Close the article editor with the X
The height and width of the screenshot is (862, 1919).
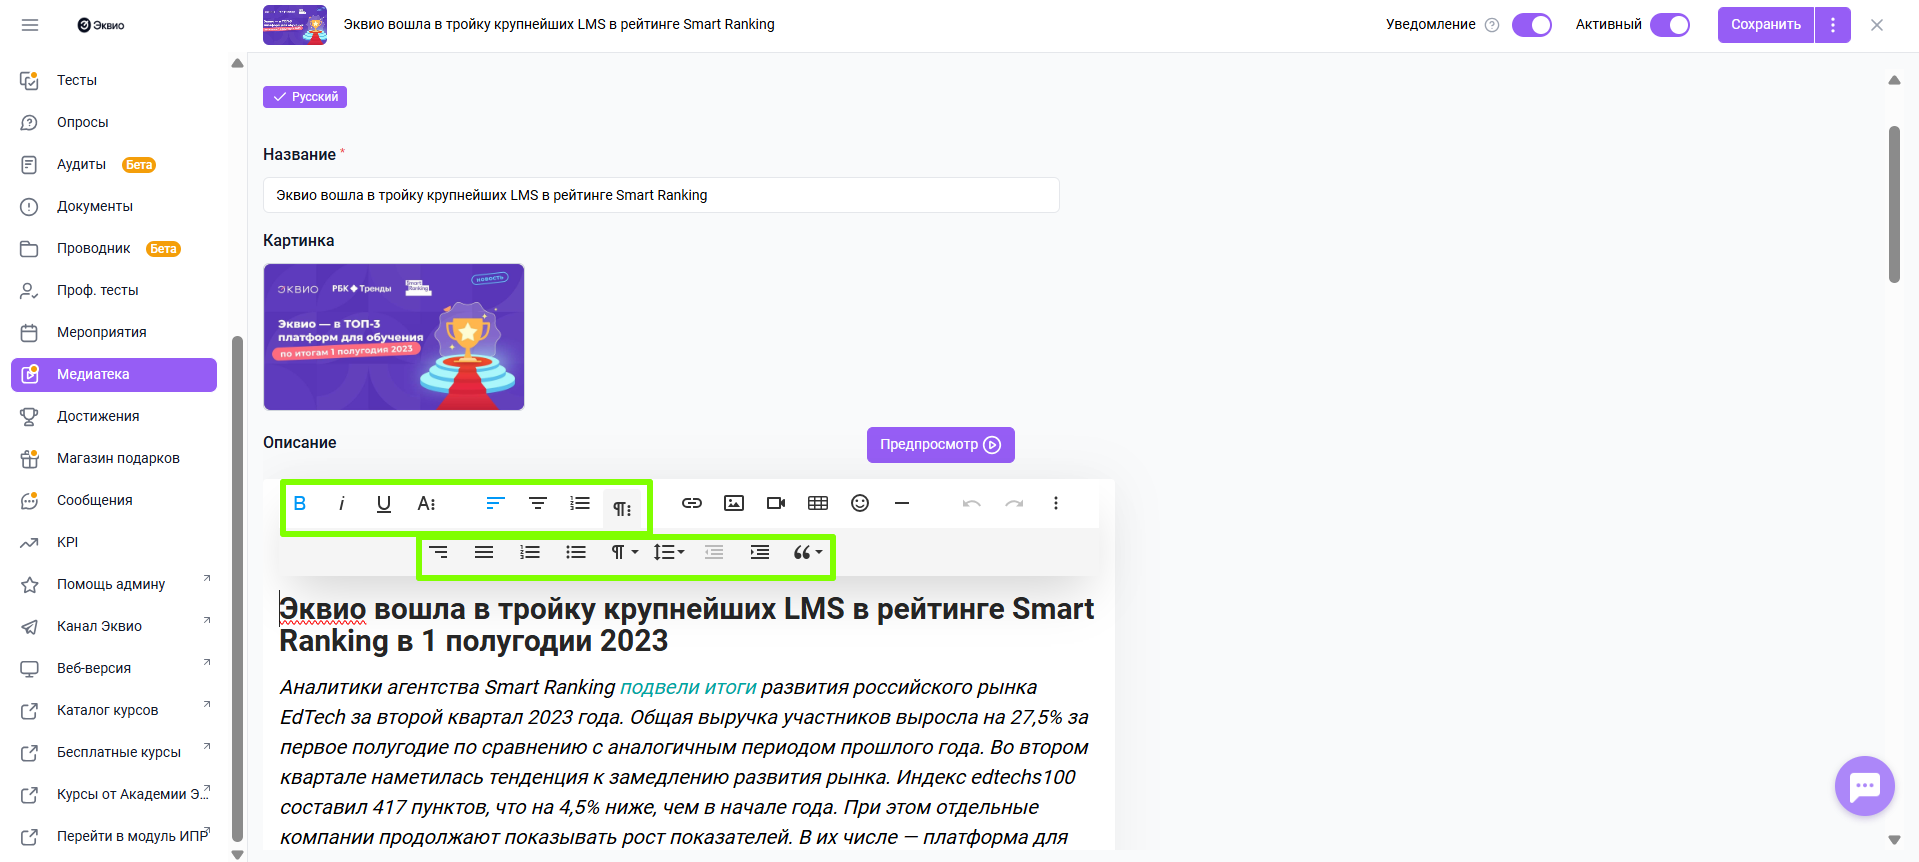1877,25
